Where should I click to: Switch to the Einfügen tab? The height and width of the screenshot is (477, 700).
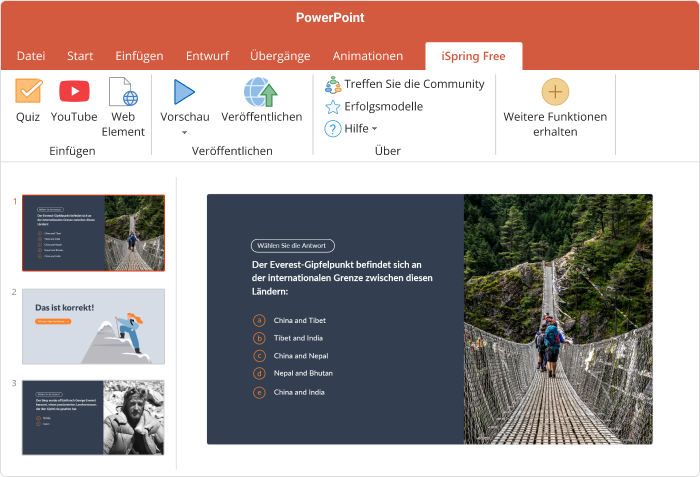[x=139, y=56]
